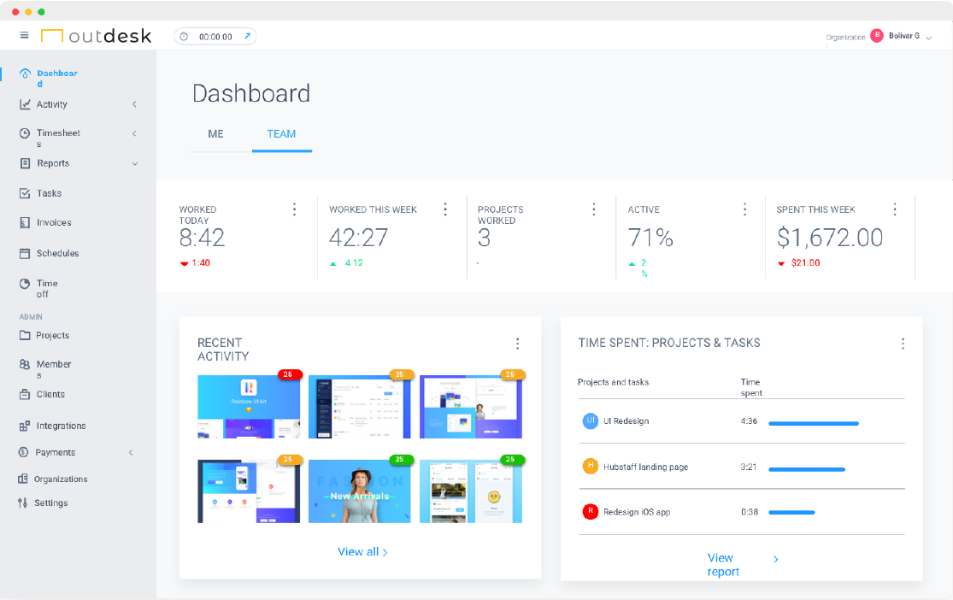953x600 pixels.
Task: Switch to the ME tab
Action: [x=216, y=134]
